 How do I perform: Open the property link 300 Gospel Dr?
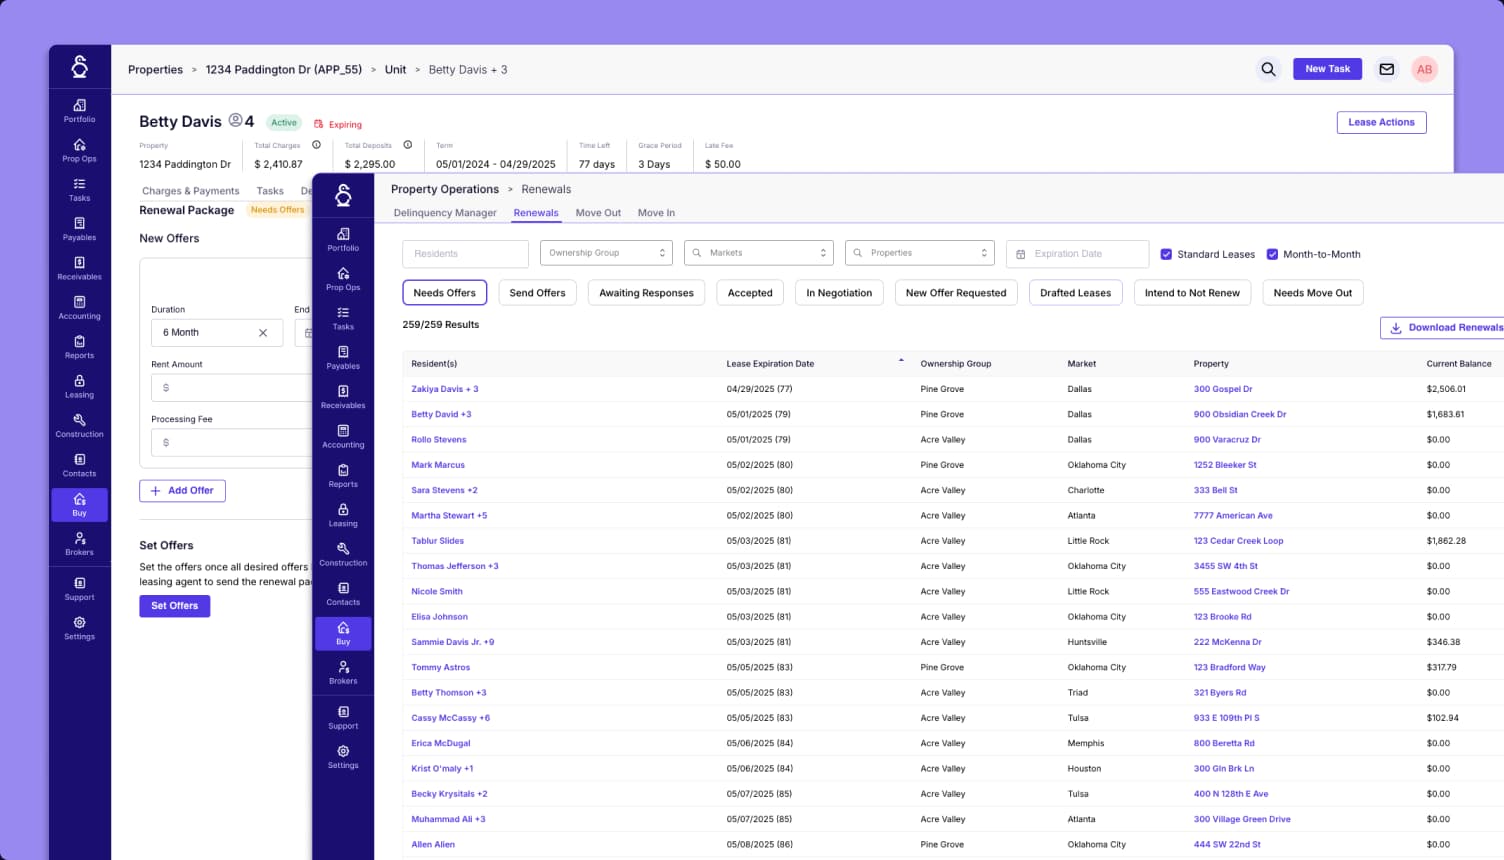point(1223,388)
